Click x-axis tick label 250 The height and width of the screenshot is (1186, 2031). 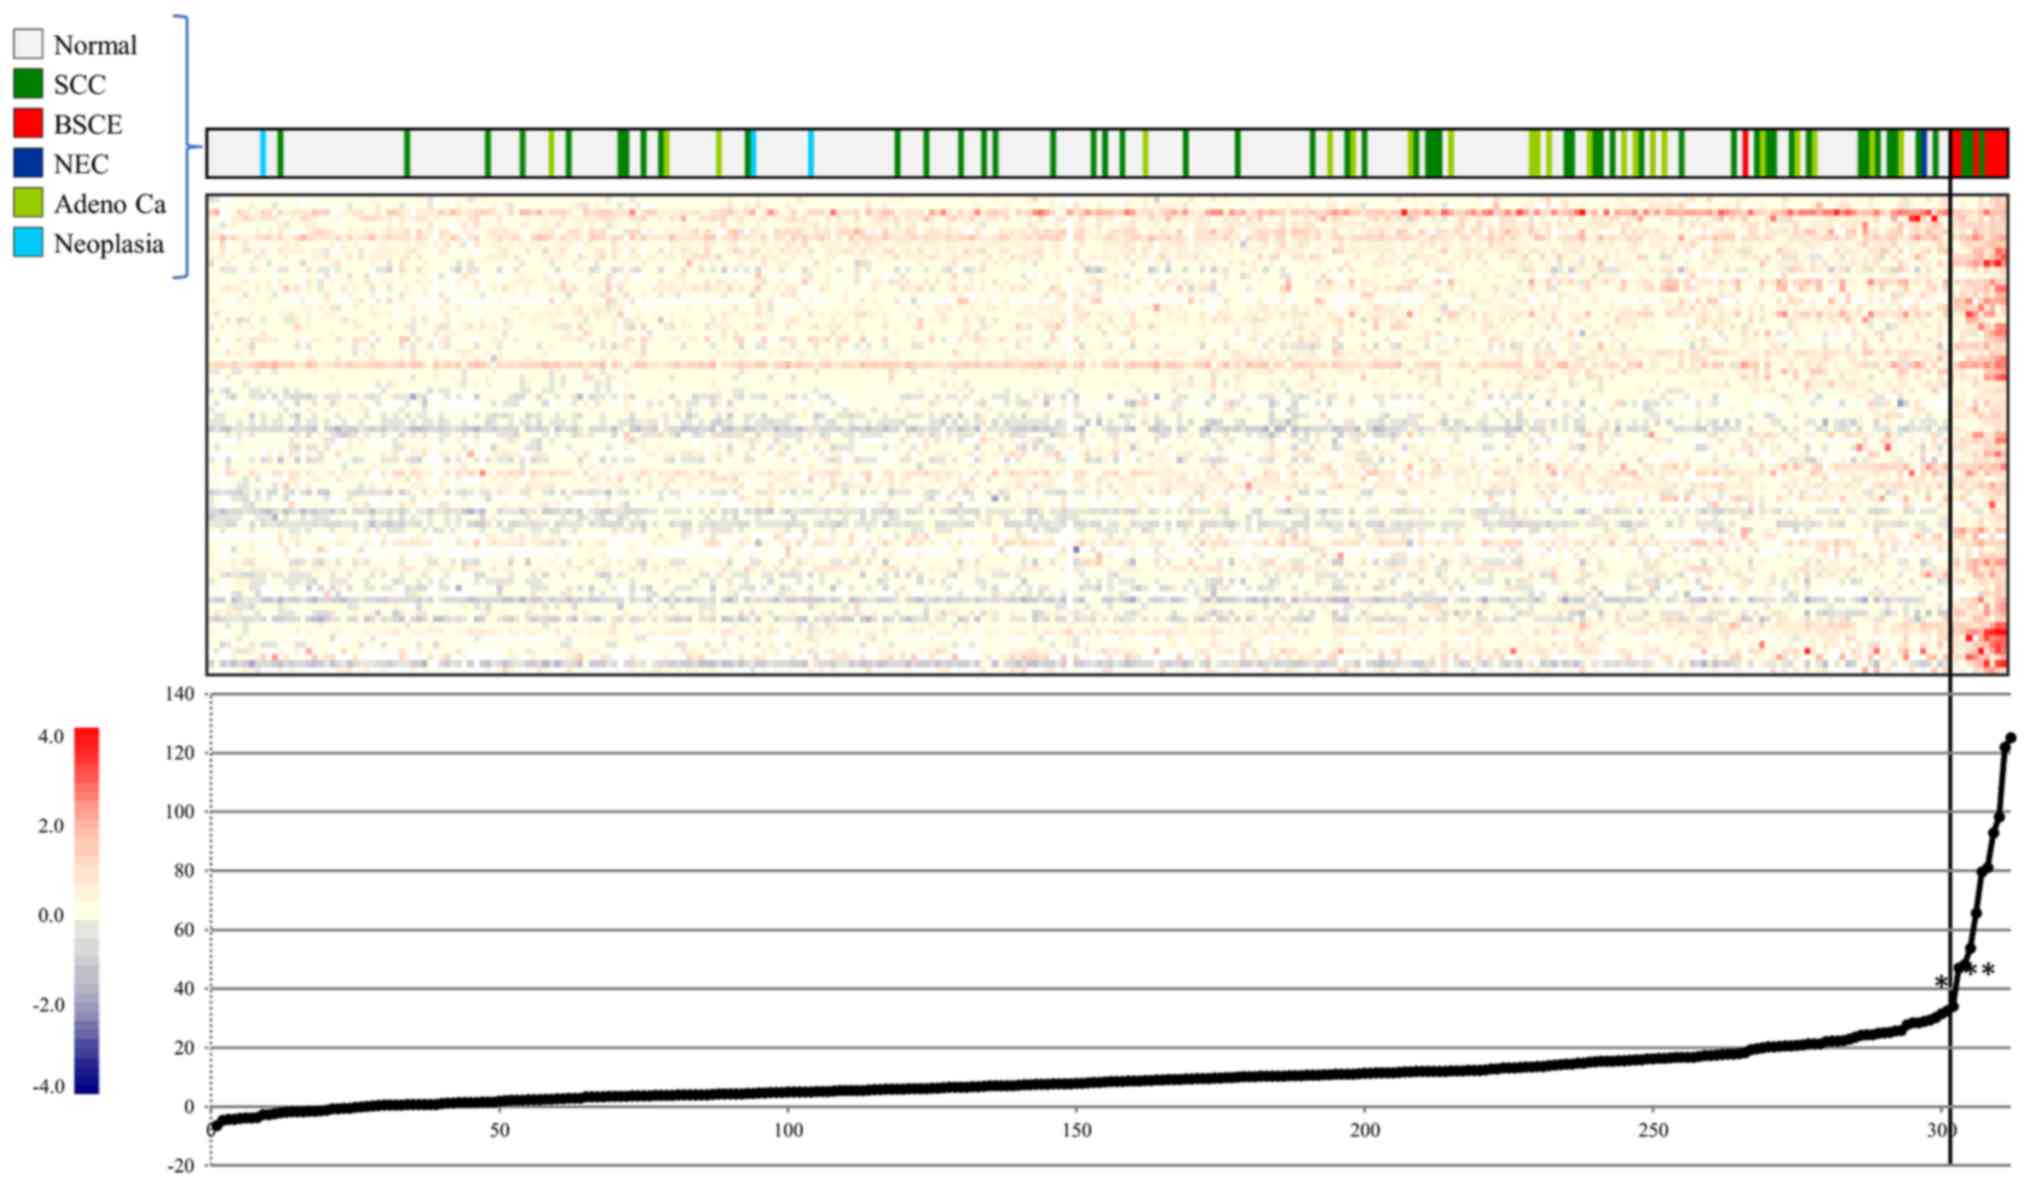tap(1653, 1131)
